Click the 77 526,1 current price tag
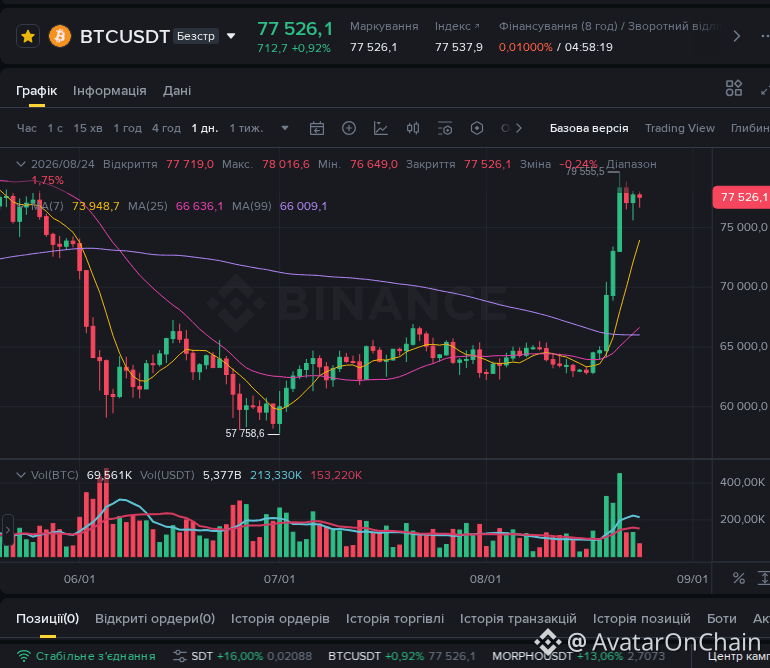This screenshot has width=770, height=668. [742, 197]
